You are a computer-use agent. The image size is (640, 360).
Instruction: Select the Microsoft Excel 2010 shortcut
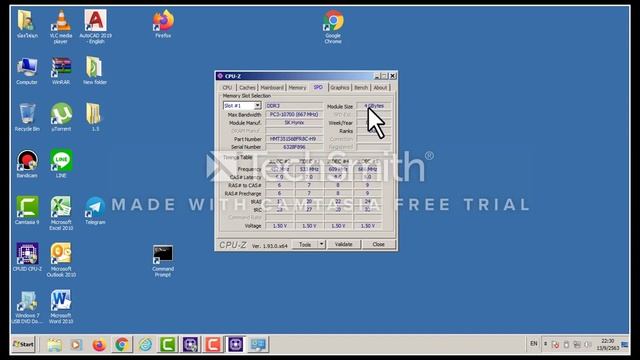61,213
